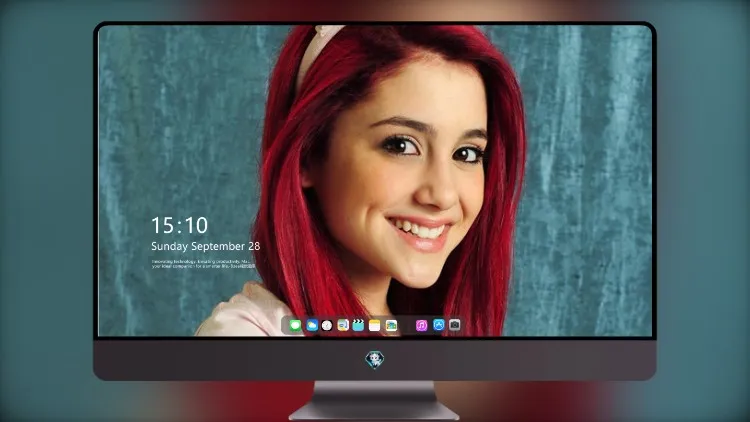This screenshot has width=750, height=422.
Task: Open the yellow Notes dock icon
Action: tap(375, 325)
